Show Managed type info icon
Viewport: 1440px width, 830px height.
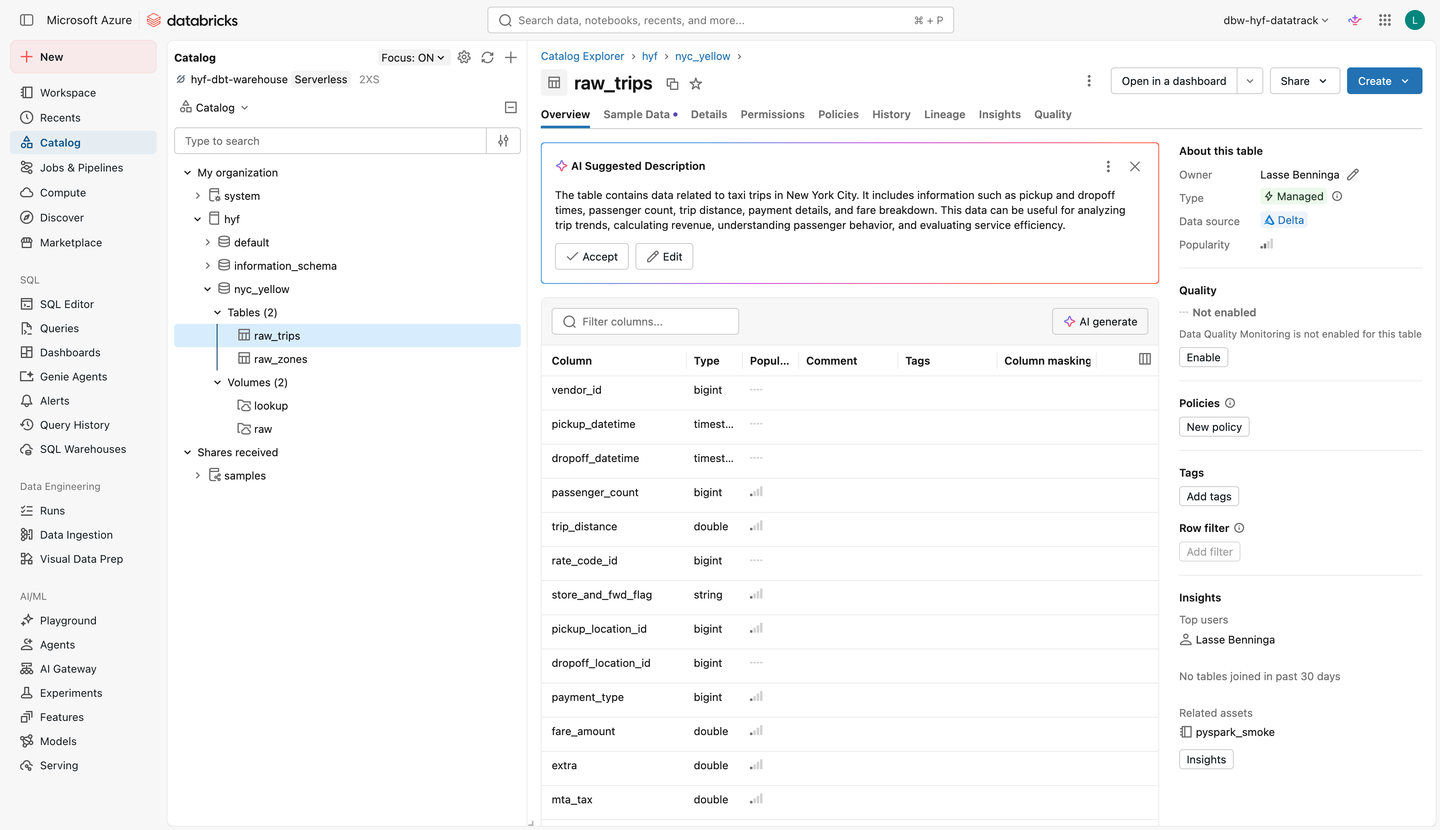(x=1337, y=197)
